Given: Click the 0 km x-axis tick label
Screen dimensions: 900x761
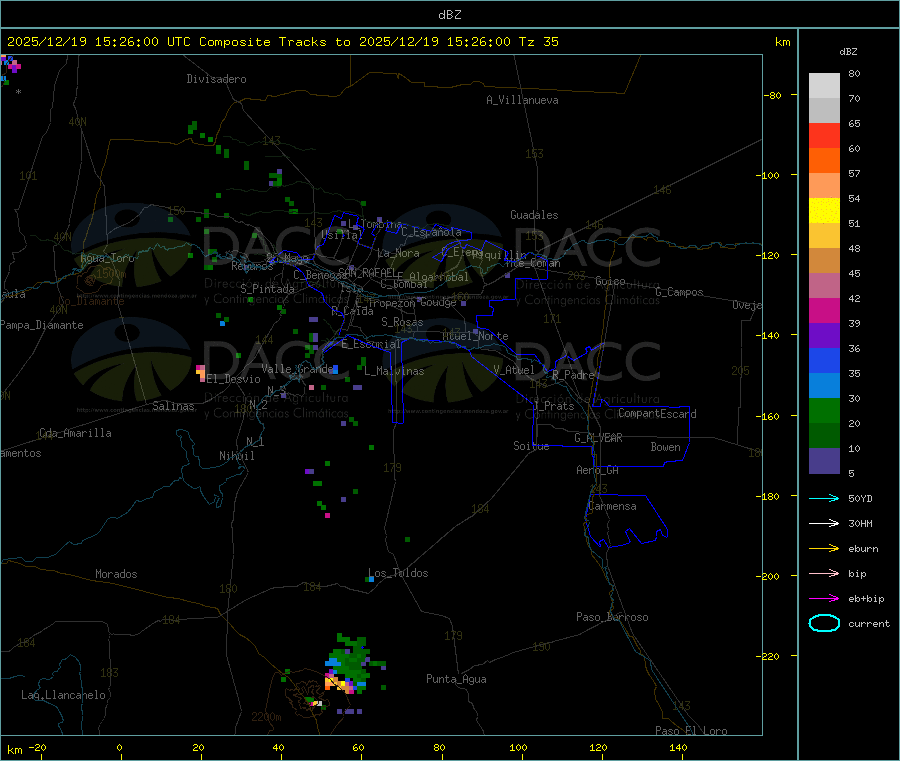Looking at the screenshot, I should [x=119, y=747].
